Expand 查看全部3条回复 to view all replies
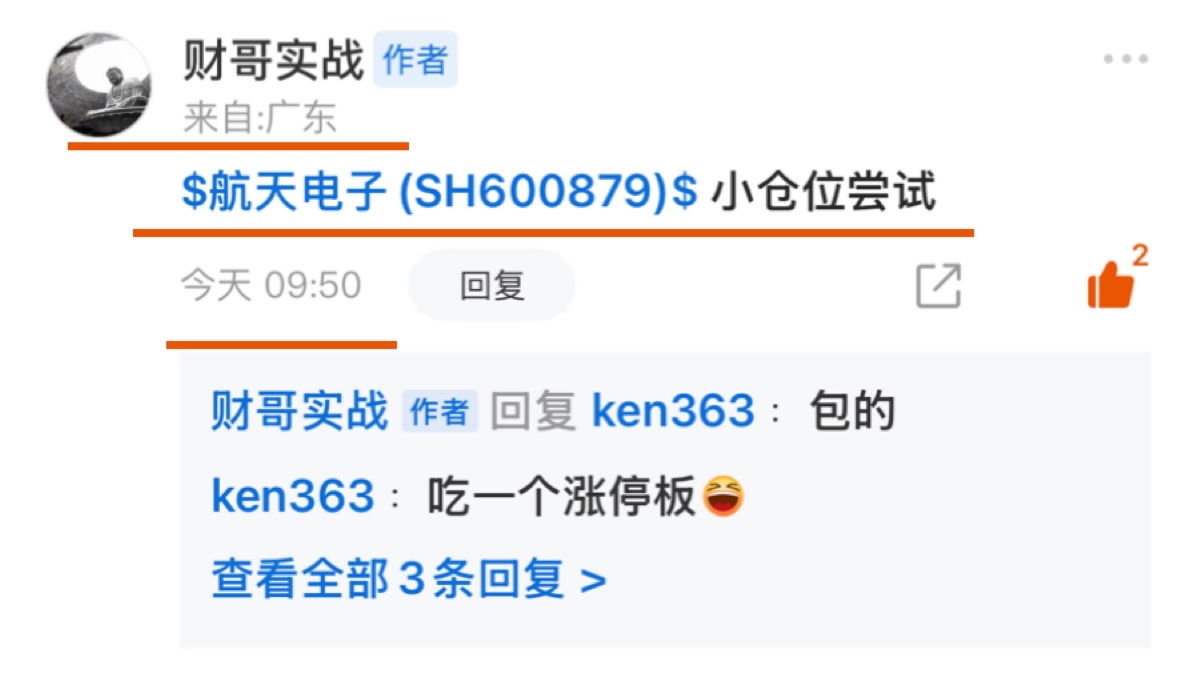The width and height of the screenshot is (1197, 692). tap(408, 579)
